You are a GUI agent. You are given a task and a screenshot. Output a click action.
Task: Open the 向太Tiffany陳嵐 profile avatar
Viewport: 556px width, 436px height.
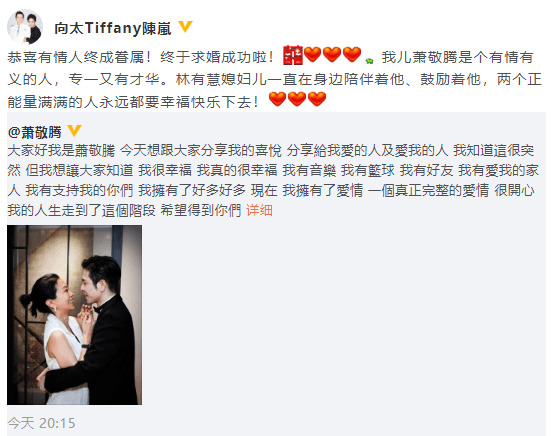[25, 27]
